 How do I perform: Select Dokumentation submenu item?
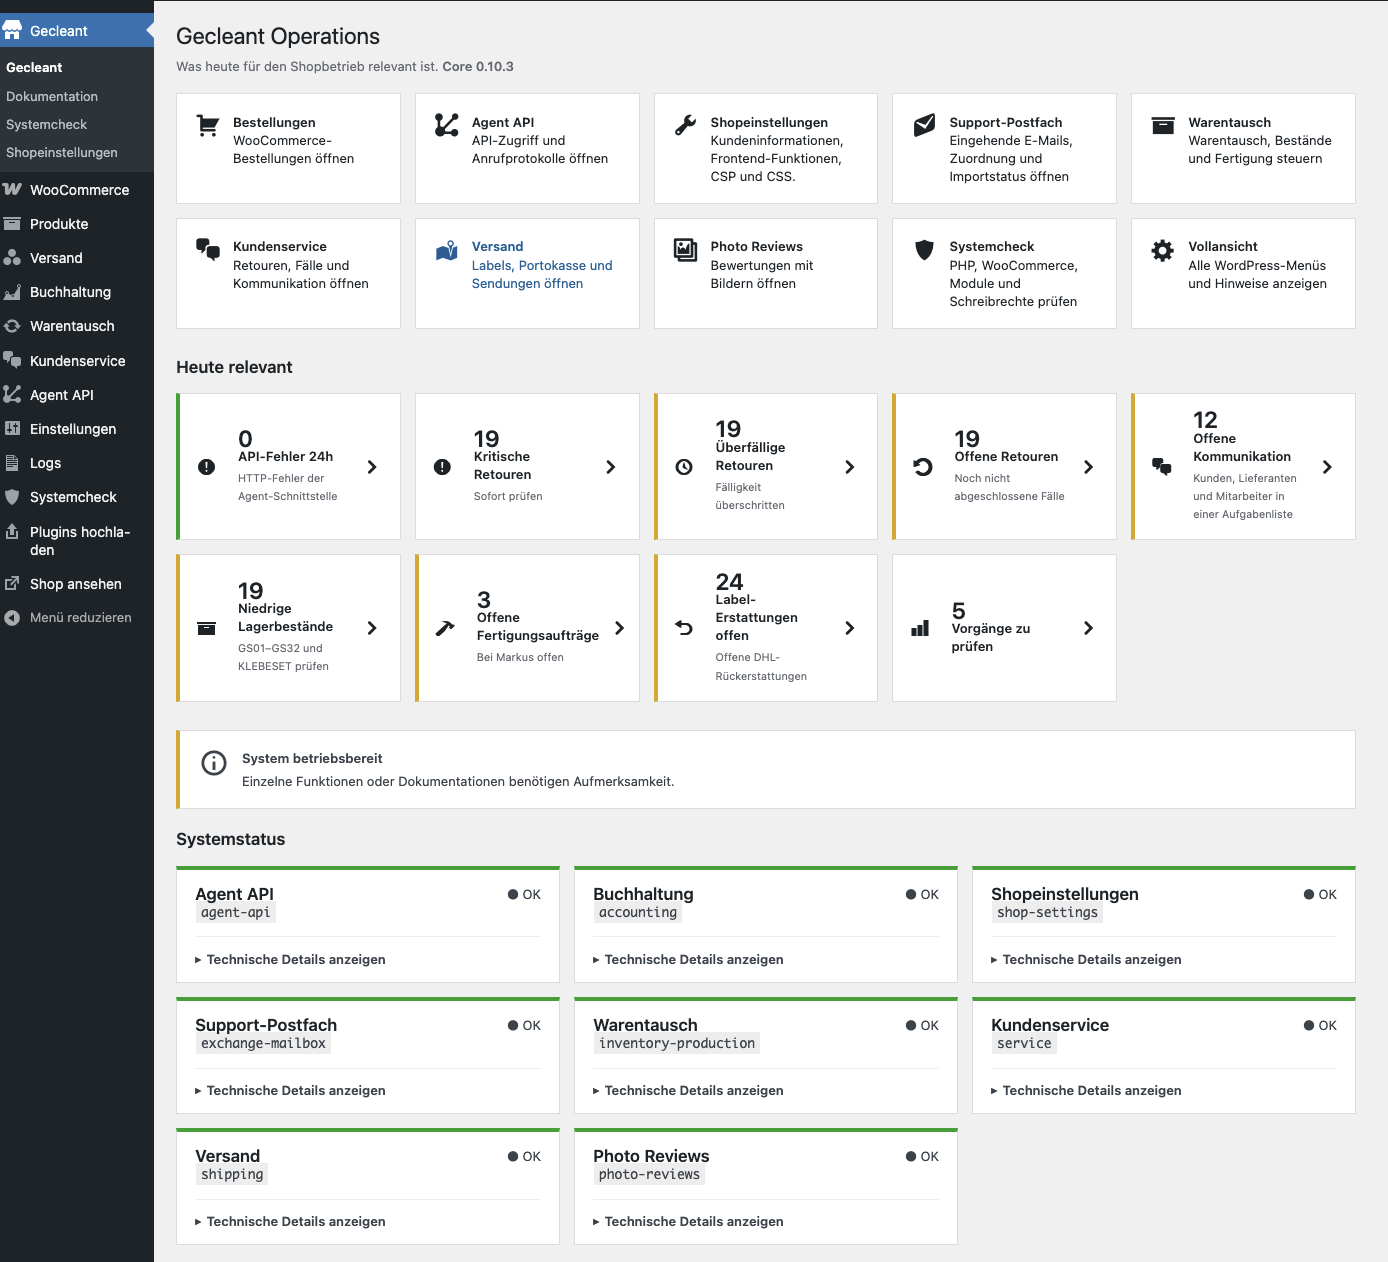point(52,96)
